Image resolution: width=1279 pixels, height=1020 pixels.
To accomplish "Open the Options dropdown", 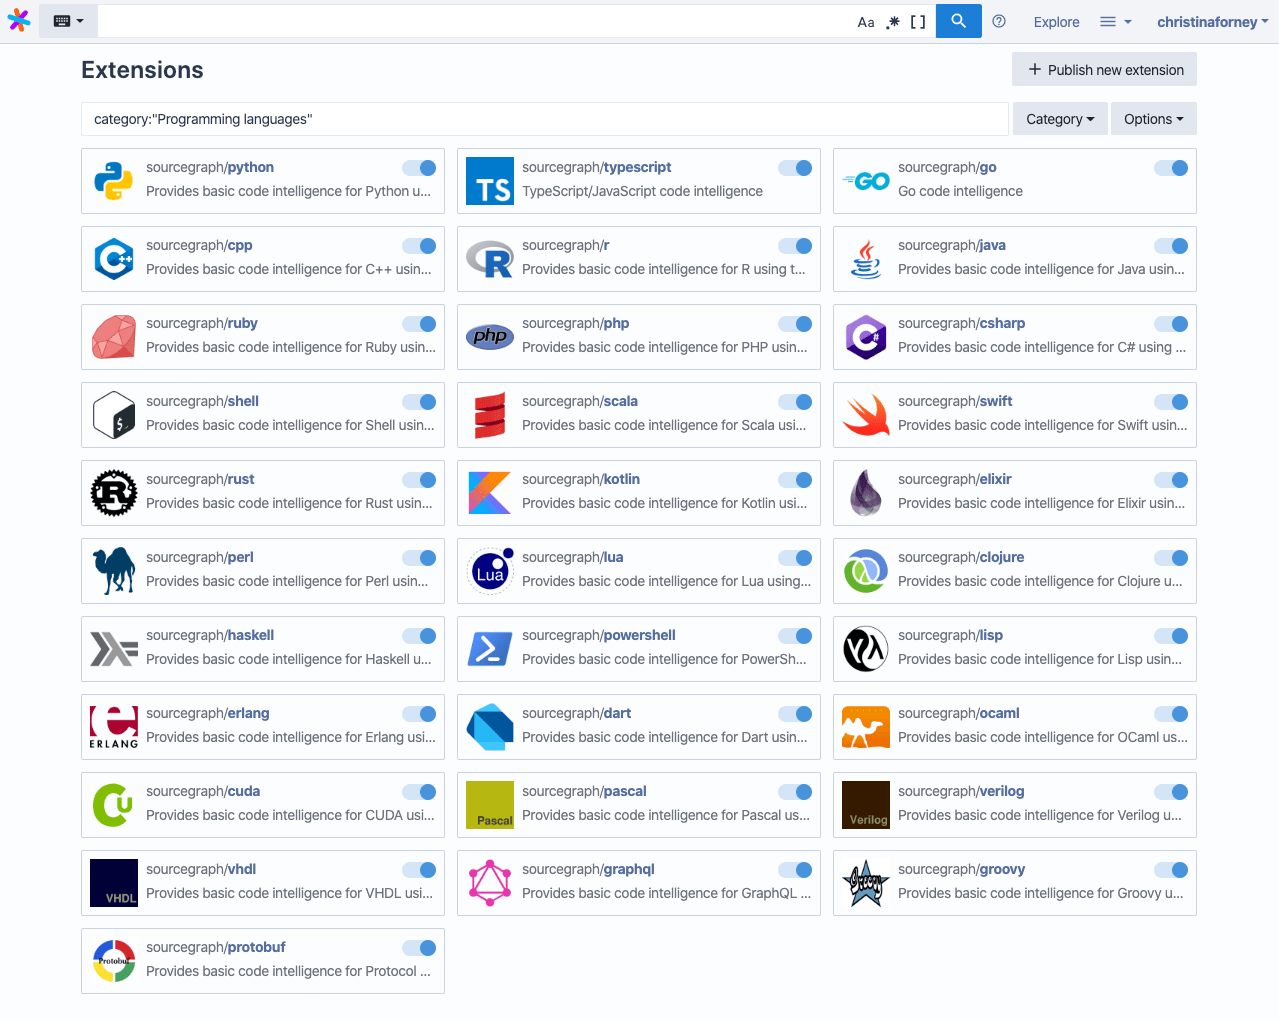I will (x=1153, y=118).
